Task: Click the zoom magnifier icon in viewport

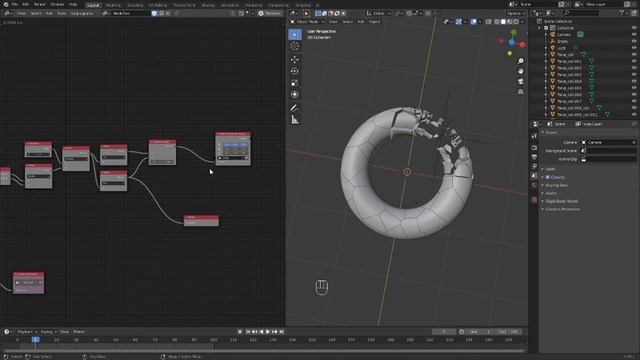Action: tap(521, 61)
